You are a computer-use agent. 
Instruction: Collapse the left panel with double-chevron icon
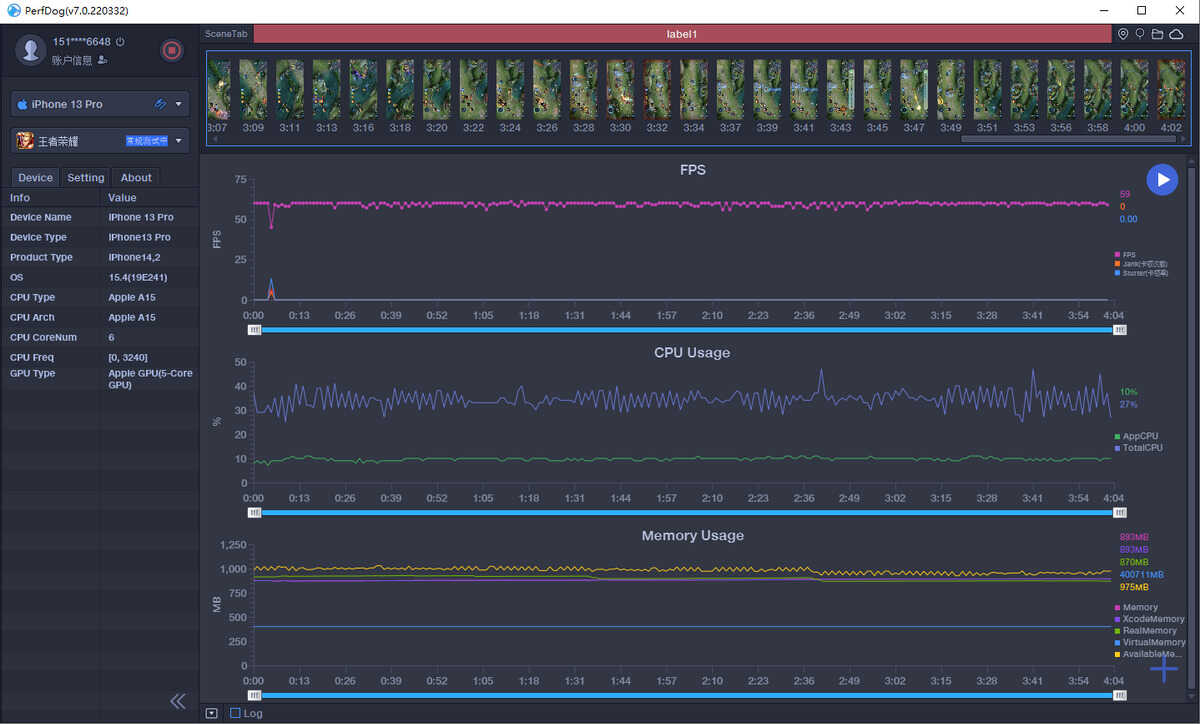coord(178,701)
